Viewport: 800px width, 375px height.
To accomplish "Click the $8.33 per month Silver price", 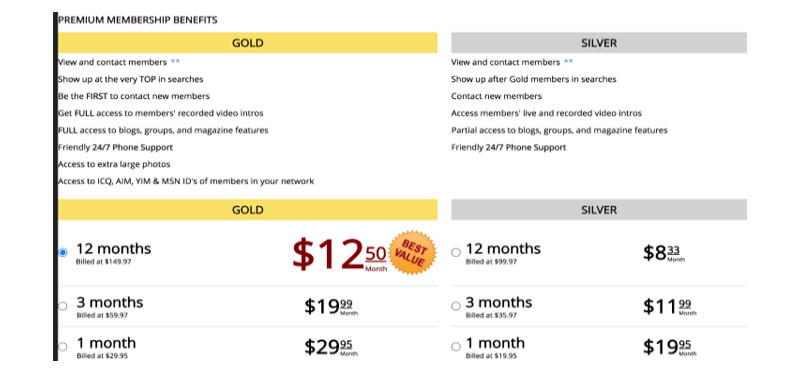I will pyautogui.click(x=664, y=253).
